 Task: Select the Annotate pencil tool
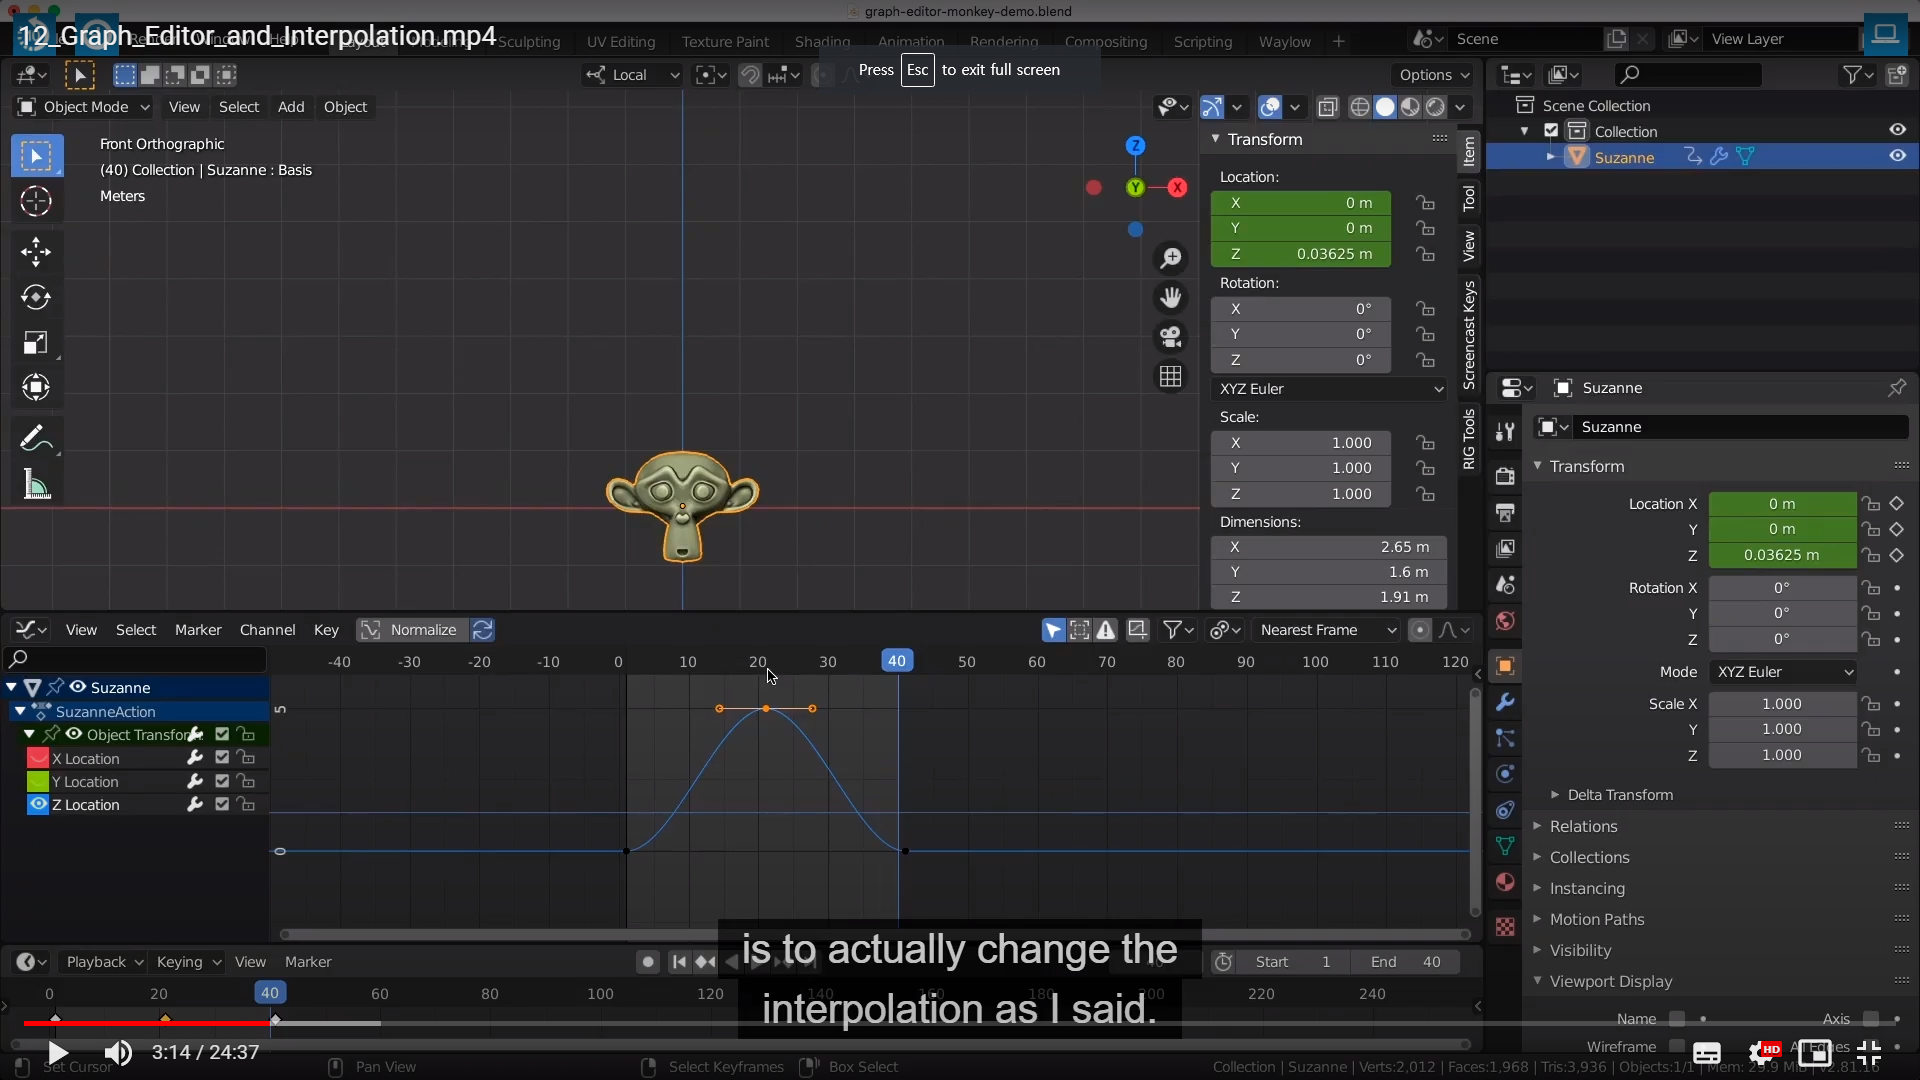point(36,438)
